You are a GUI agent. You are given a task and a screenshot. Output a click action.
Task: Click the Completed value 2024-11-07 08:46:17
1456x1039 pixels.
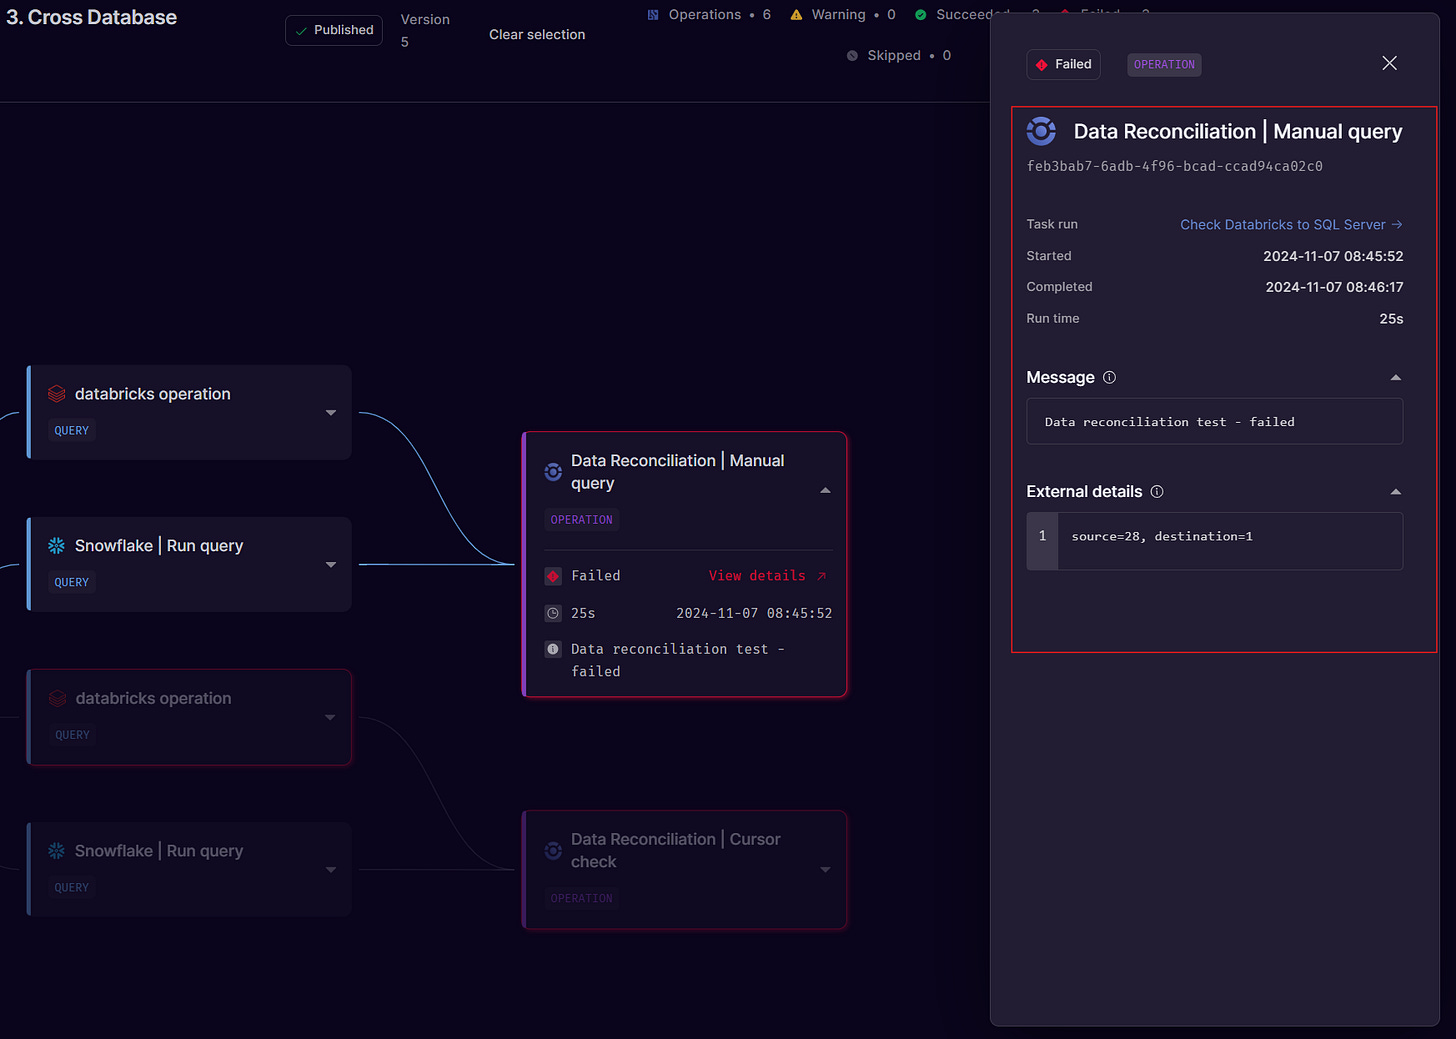click(x=1334, y=287)
